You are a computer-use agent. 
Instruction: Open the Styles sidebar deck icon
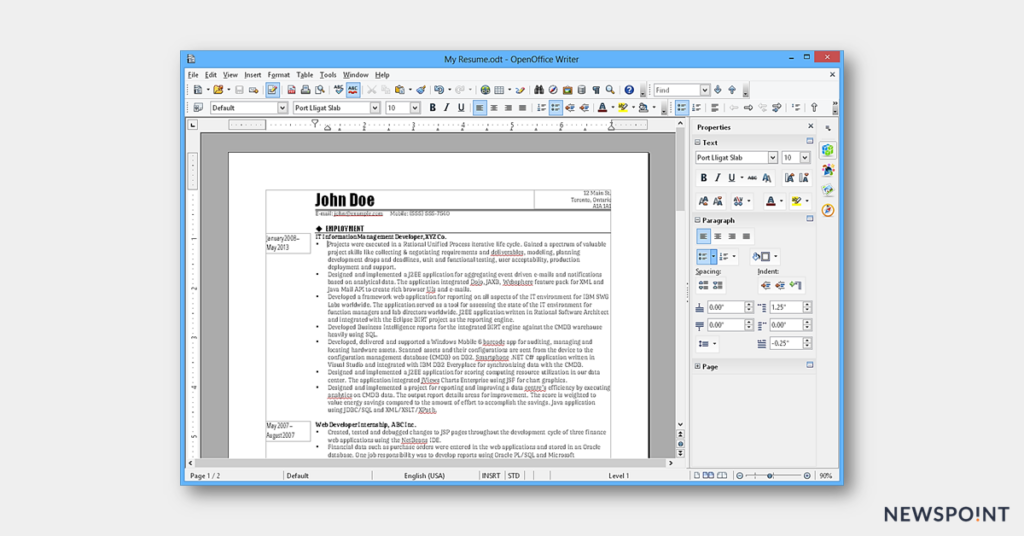click(828, 170)
